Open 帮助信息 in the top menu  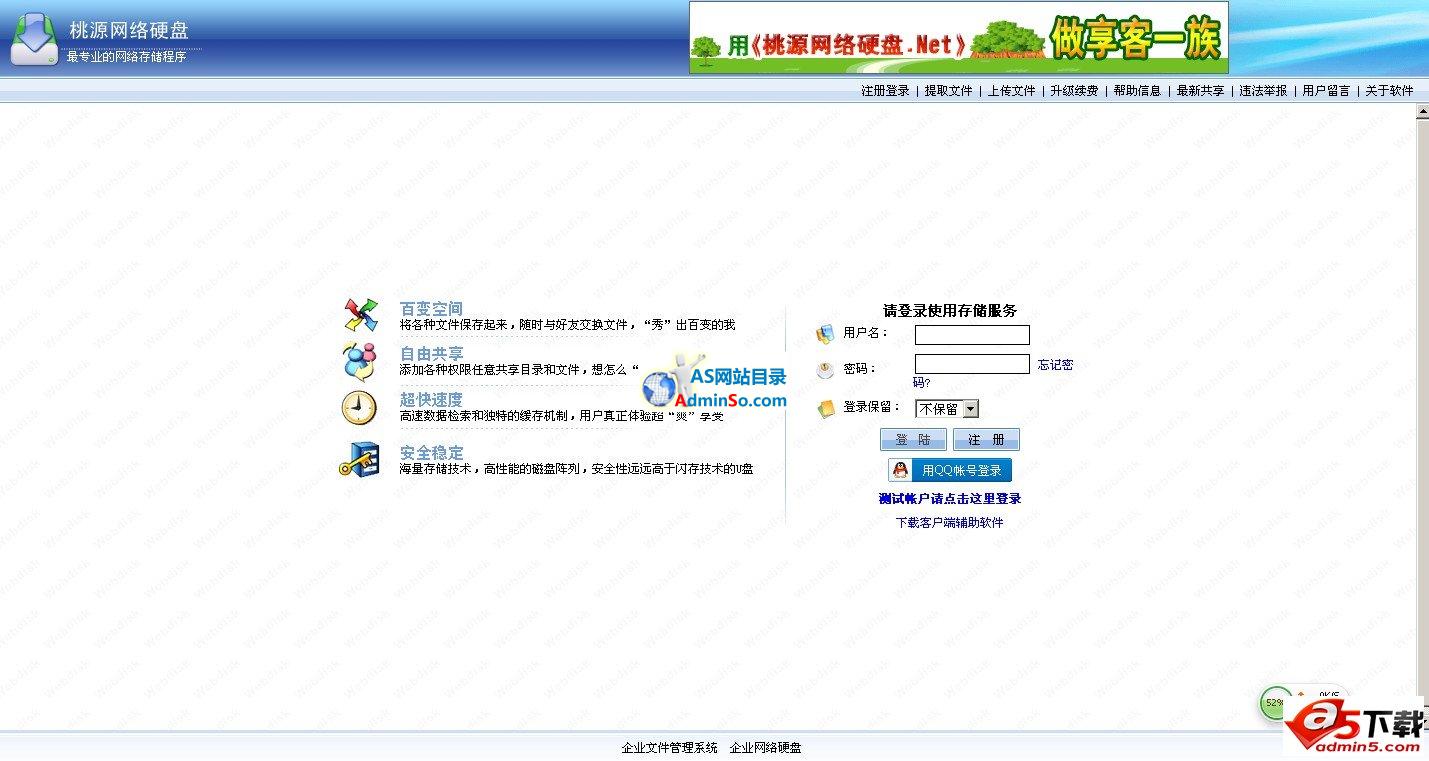click(x=1137, y=91)
